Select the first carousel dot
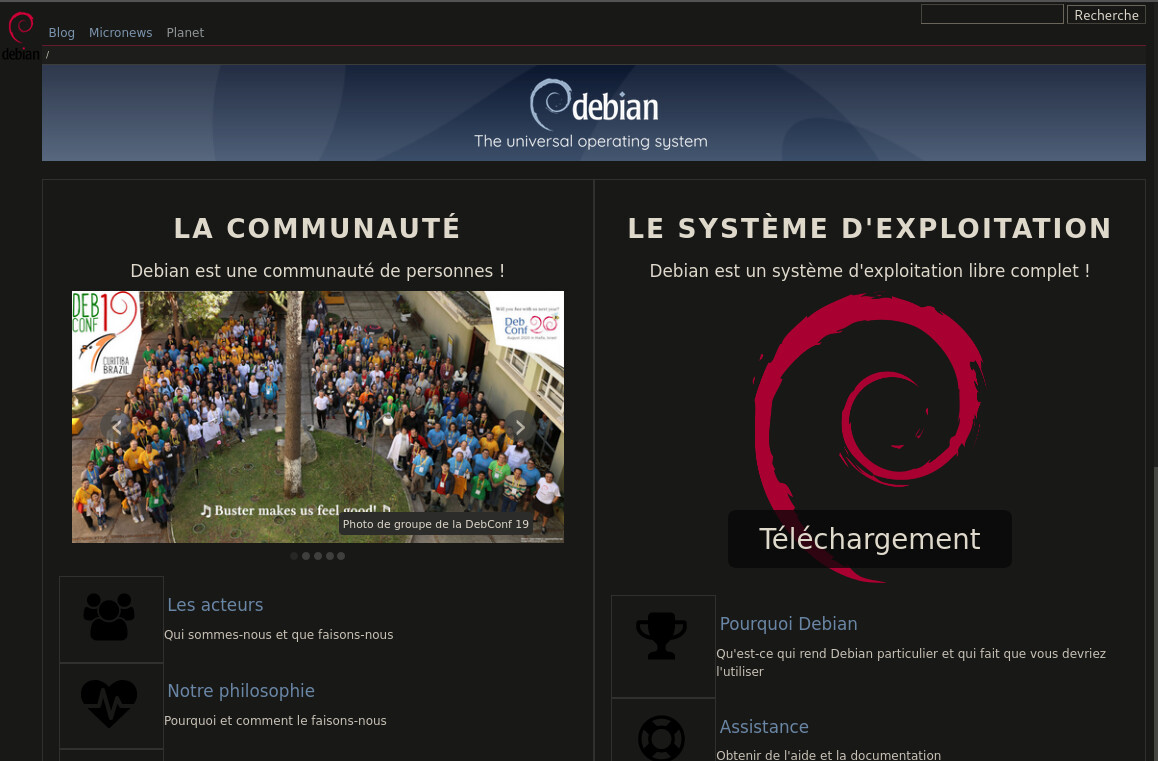 pos(294,556)
